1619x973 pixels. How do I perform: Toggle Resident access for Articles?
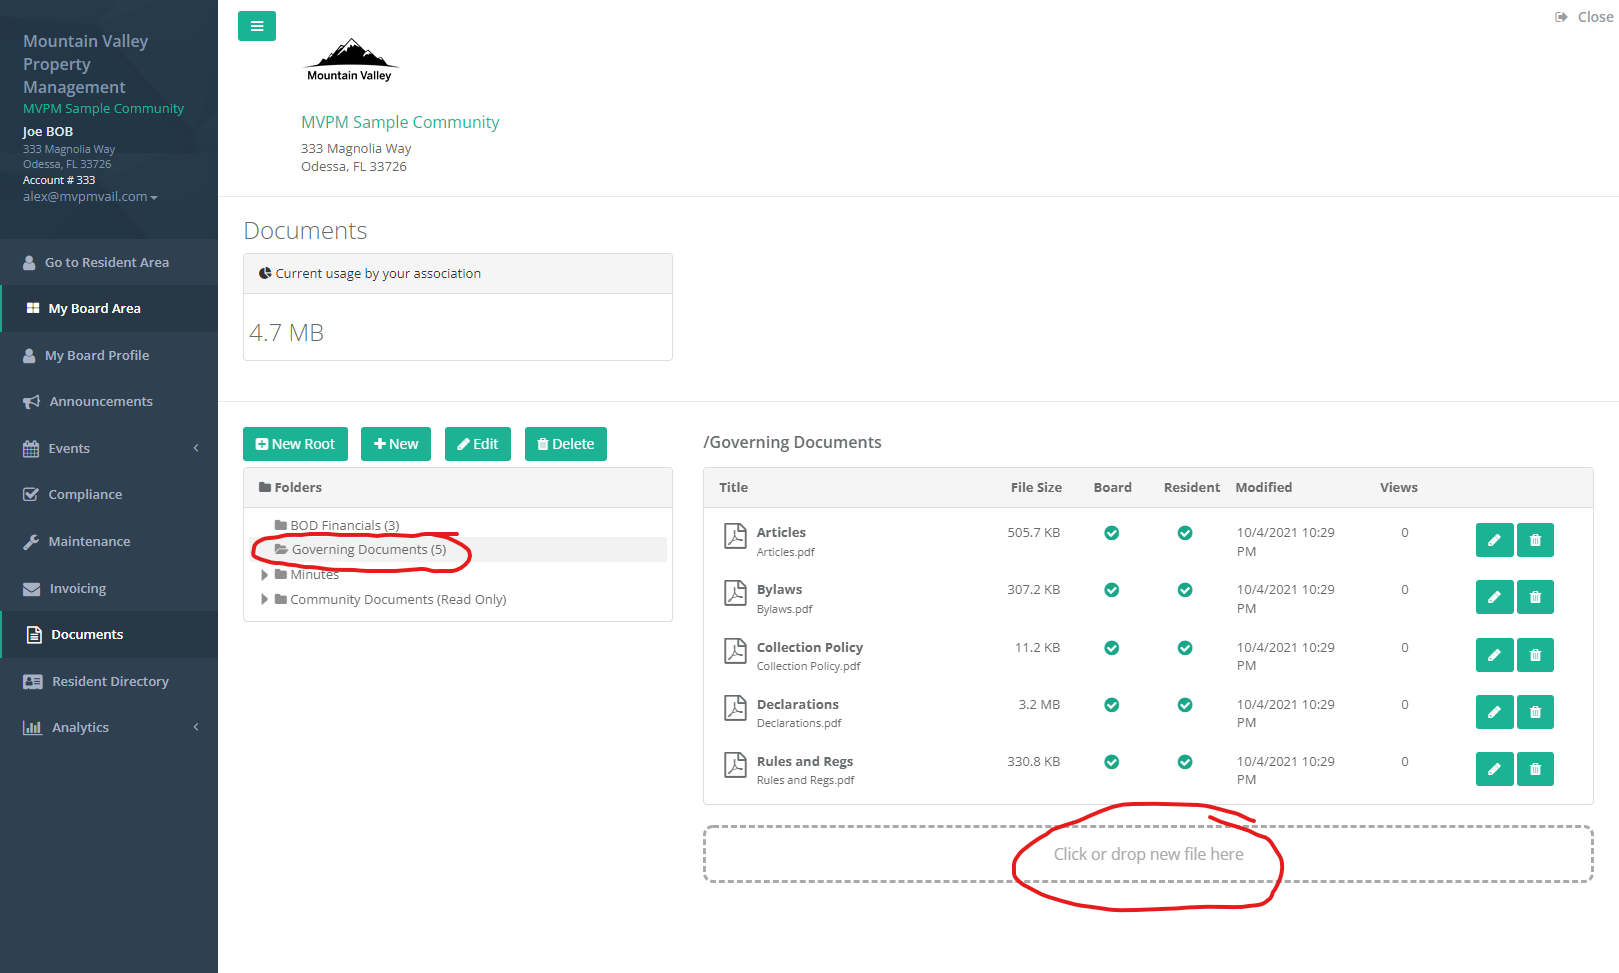click(x=1185, y=533)
